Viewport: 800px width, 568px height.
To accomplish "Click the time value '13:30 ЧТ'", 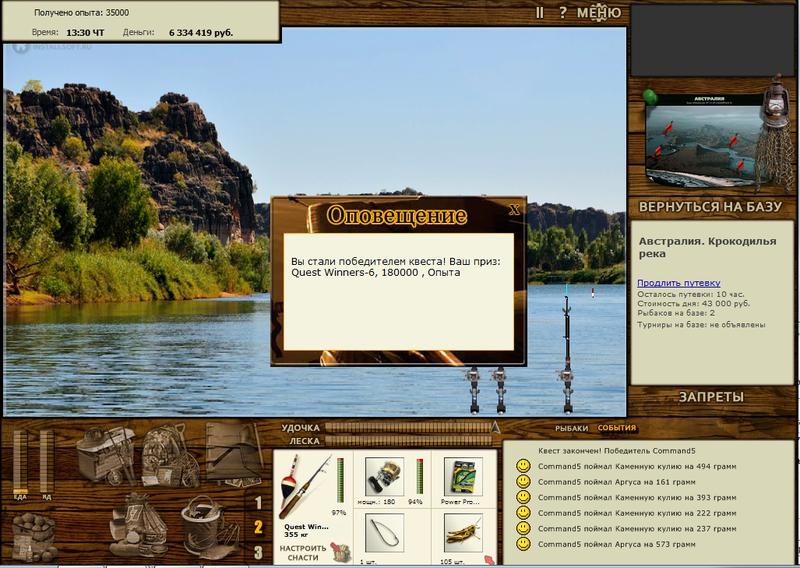I will (x=85, y=33).
